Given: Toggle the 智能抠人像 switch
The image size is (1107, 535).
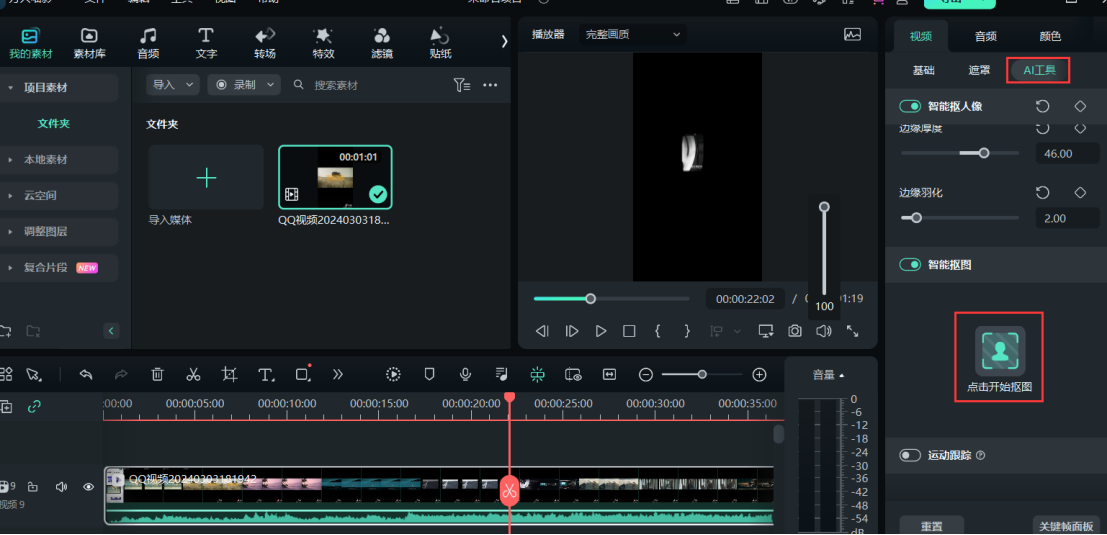Looking at the screenshot, I should coord(910,106).
